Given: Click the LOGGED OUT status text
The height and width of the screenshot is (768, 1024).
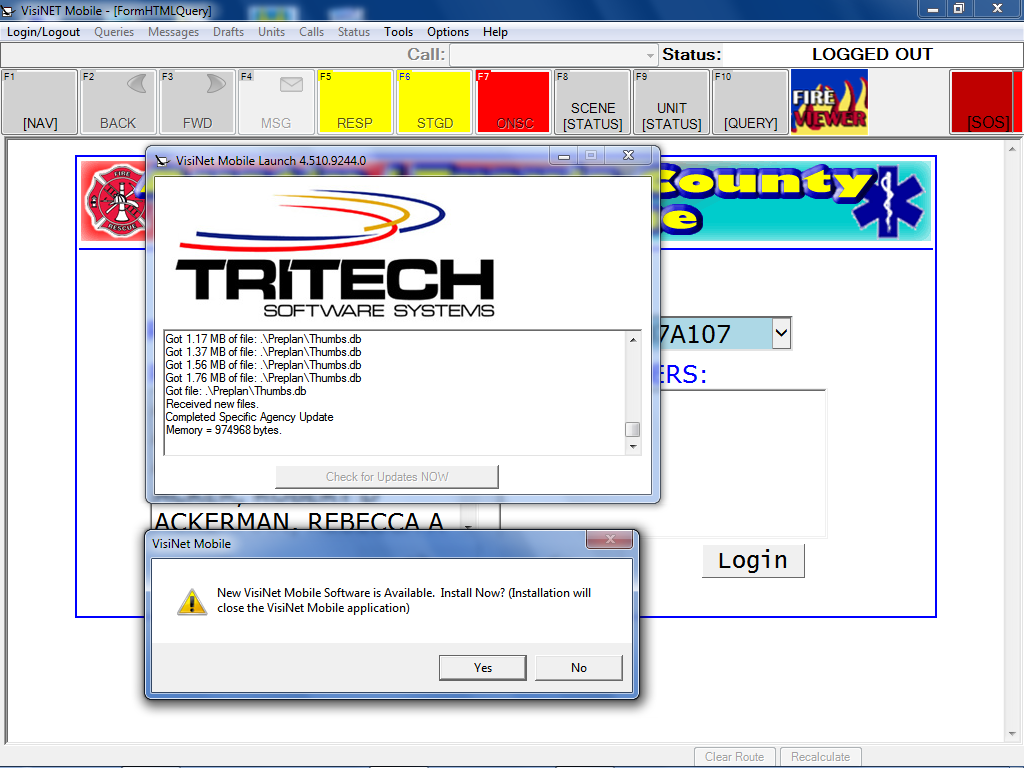Looking at the screenshot, I should [x=872, y=55].
